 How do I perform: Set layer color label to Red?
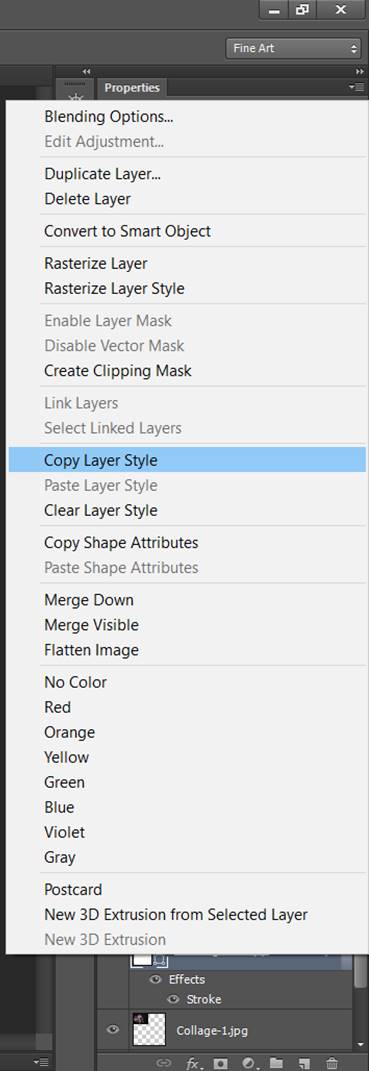(57, 707)
